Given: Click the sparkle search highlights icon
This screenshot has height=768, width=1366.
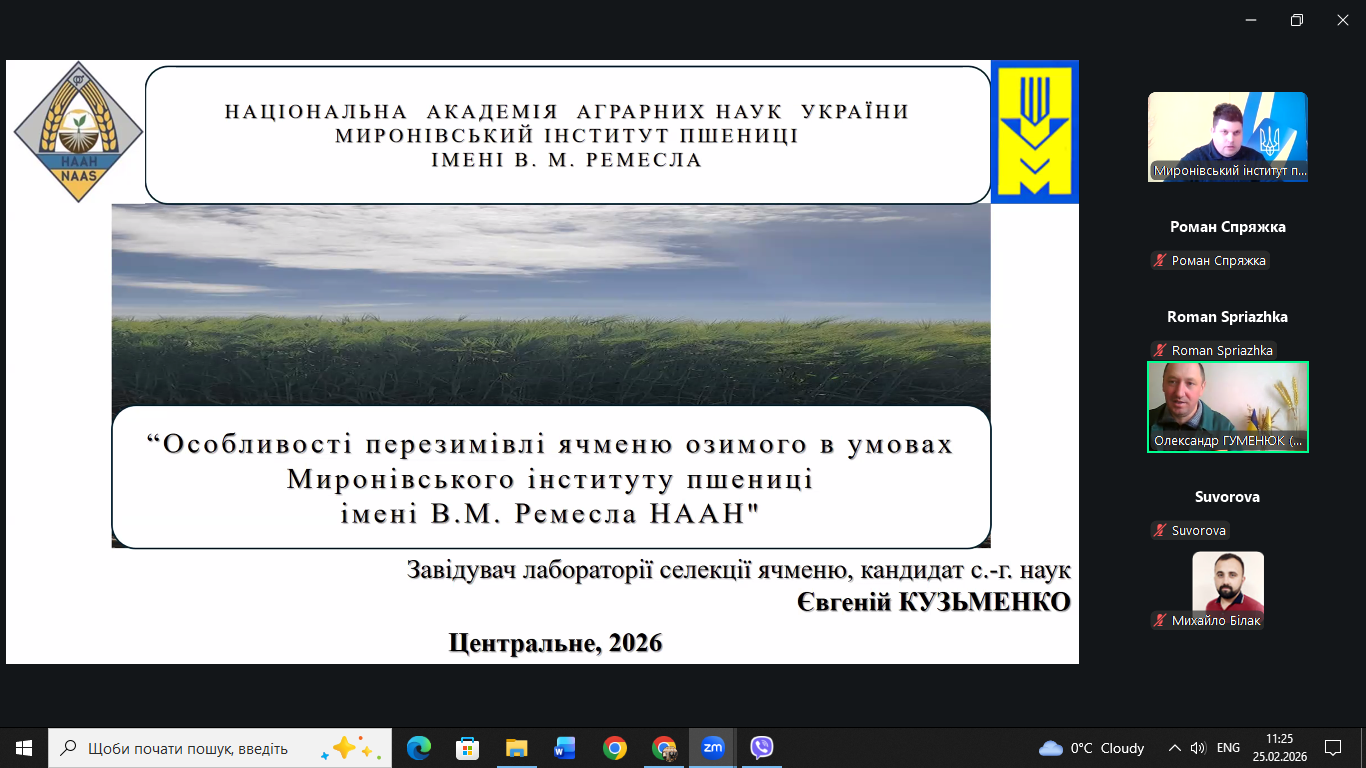Looking at the screenshot, I should pos(352,748).
